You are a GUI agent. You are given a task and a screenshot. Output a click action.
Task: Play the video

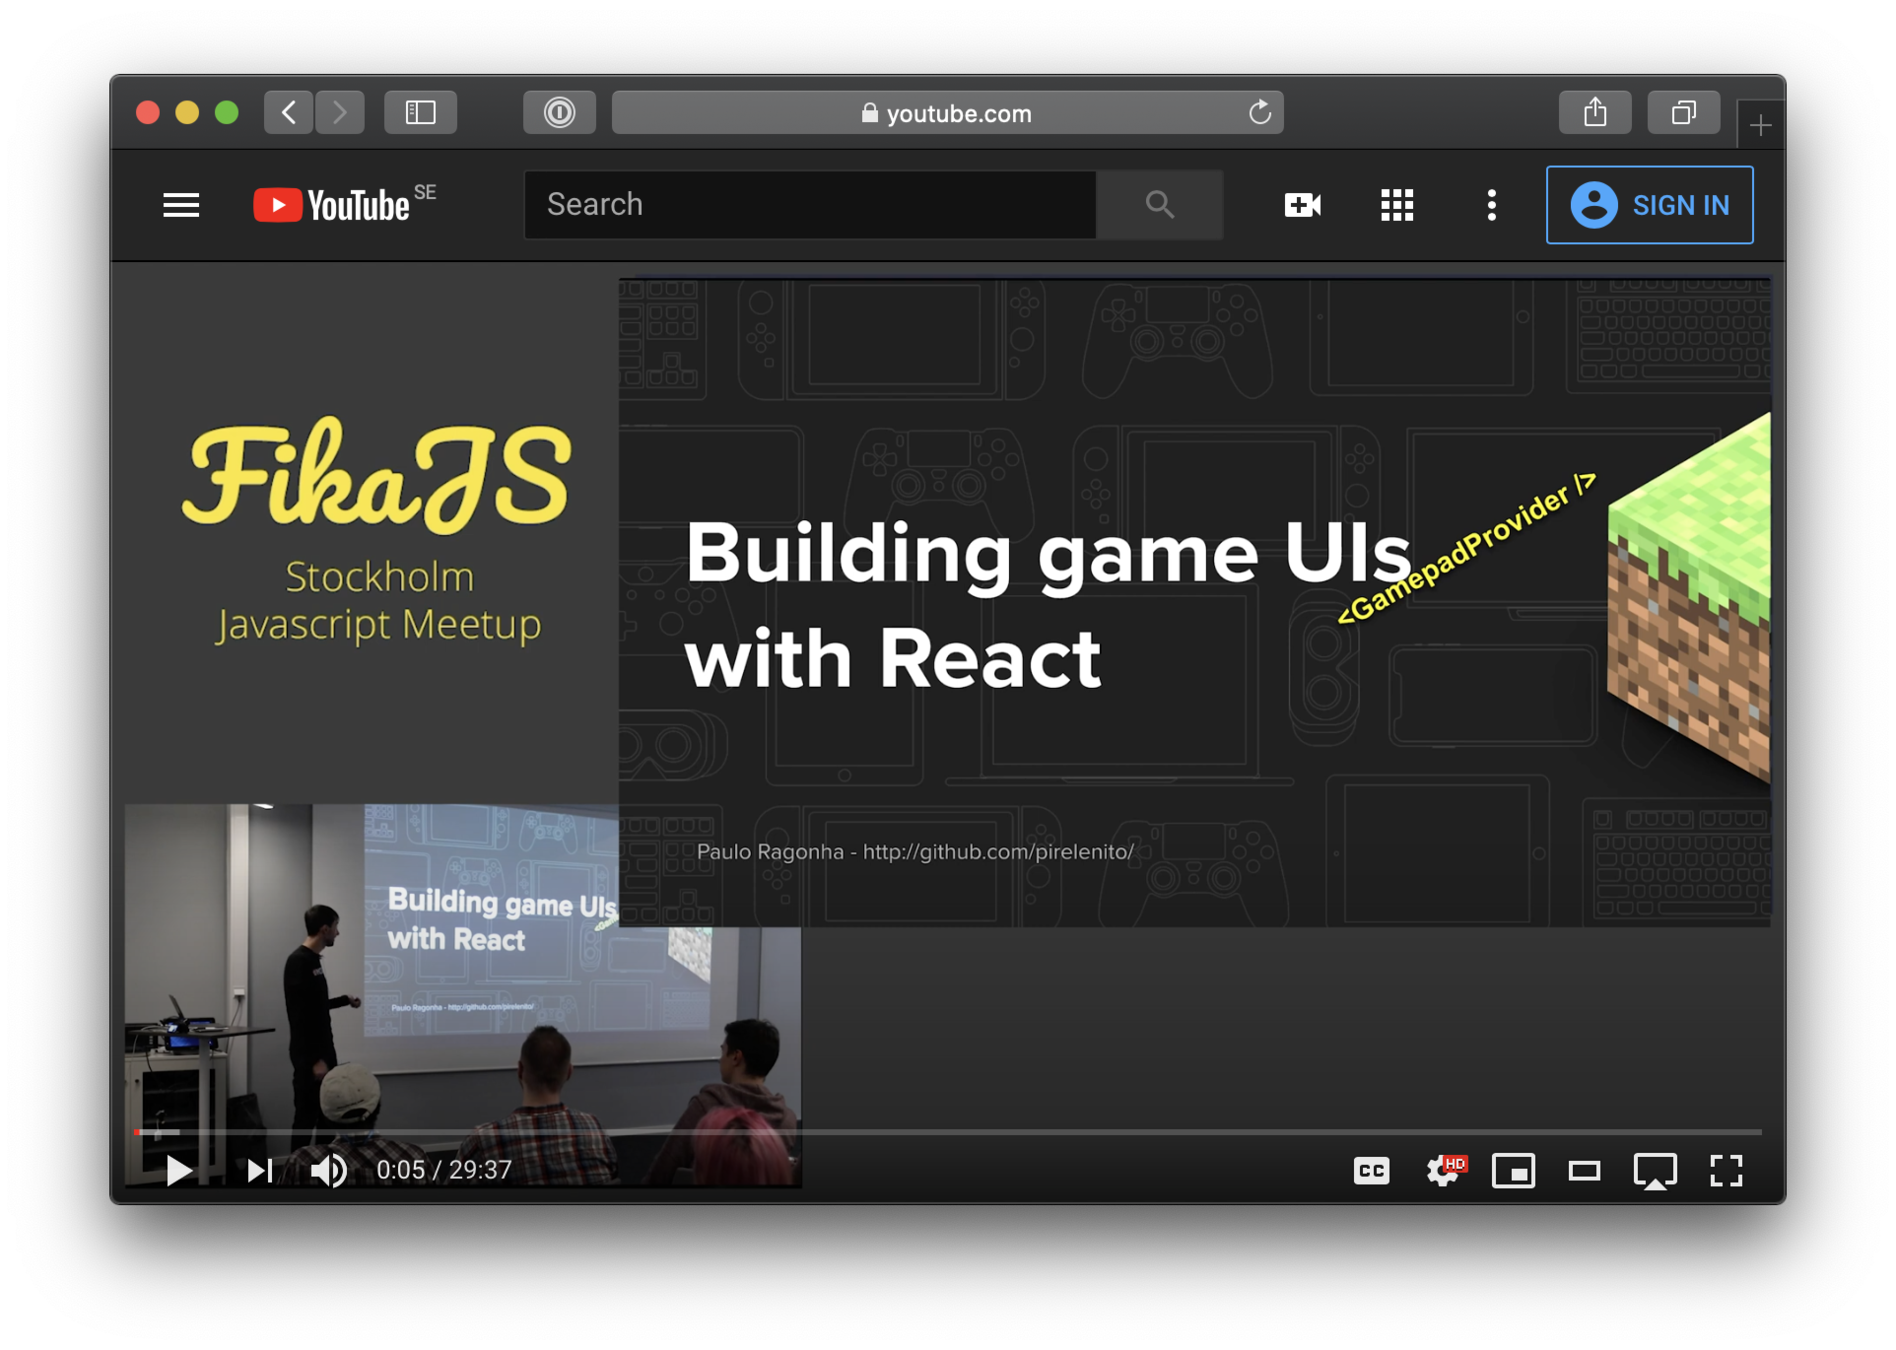click(178, 1170)
